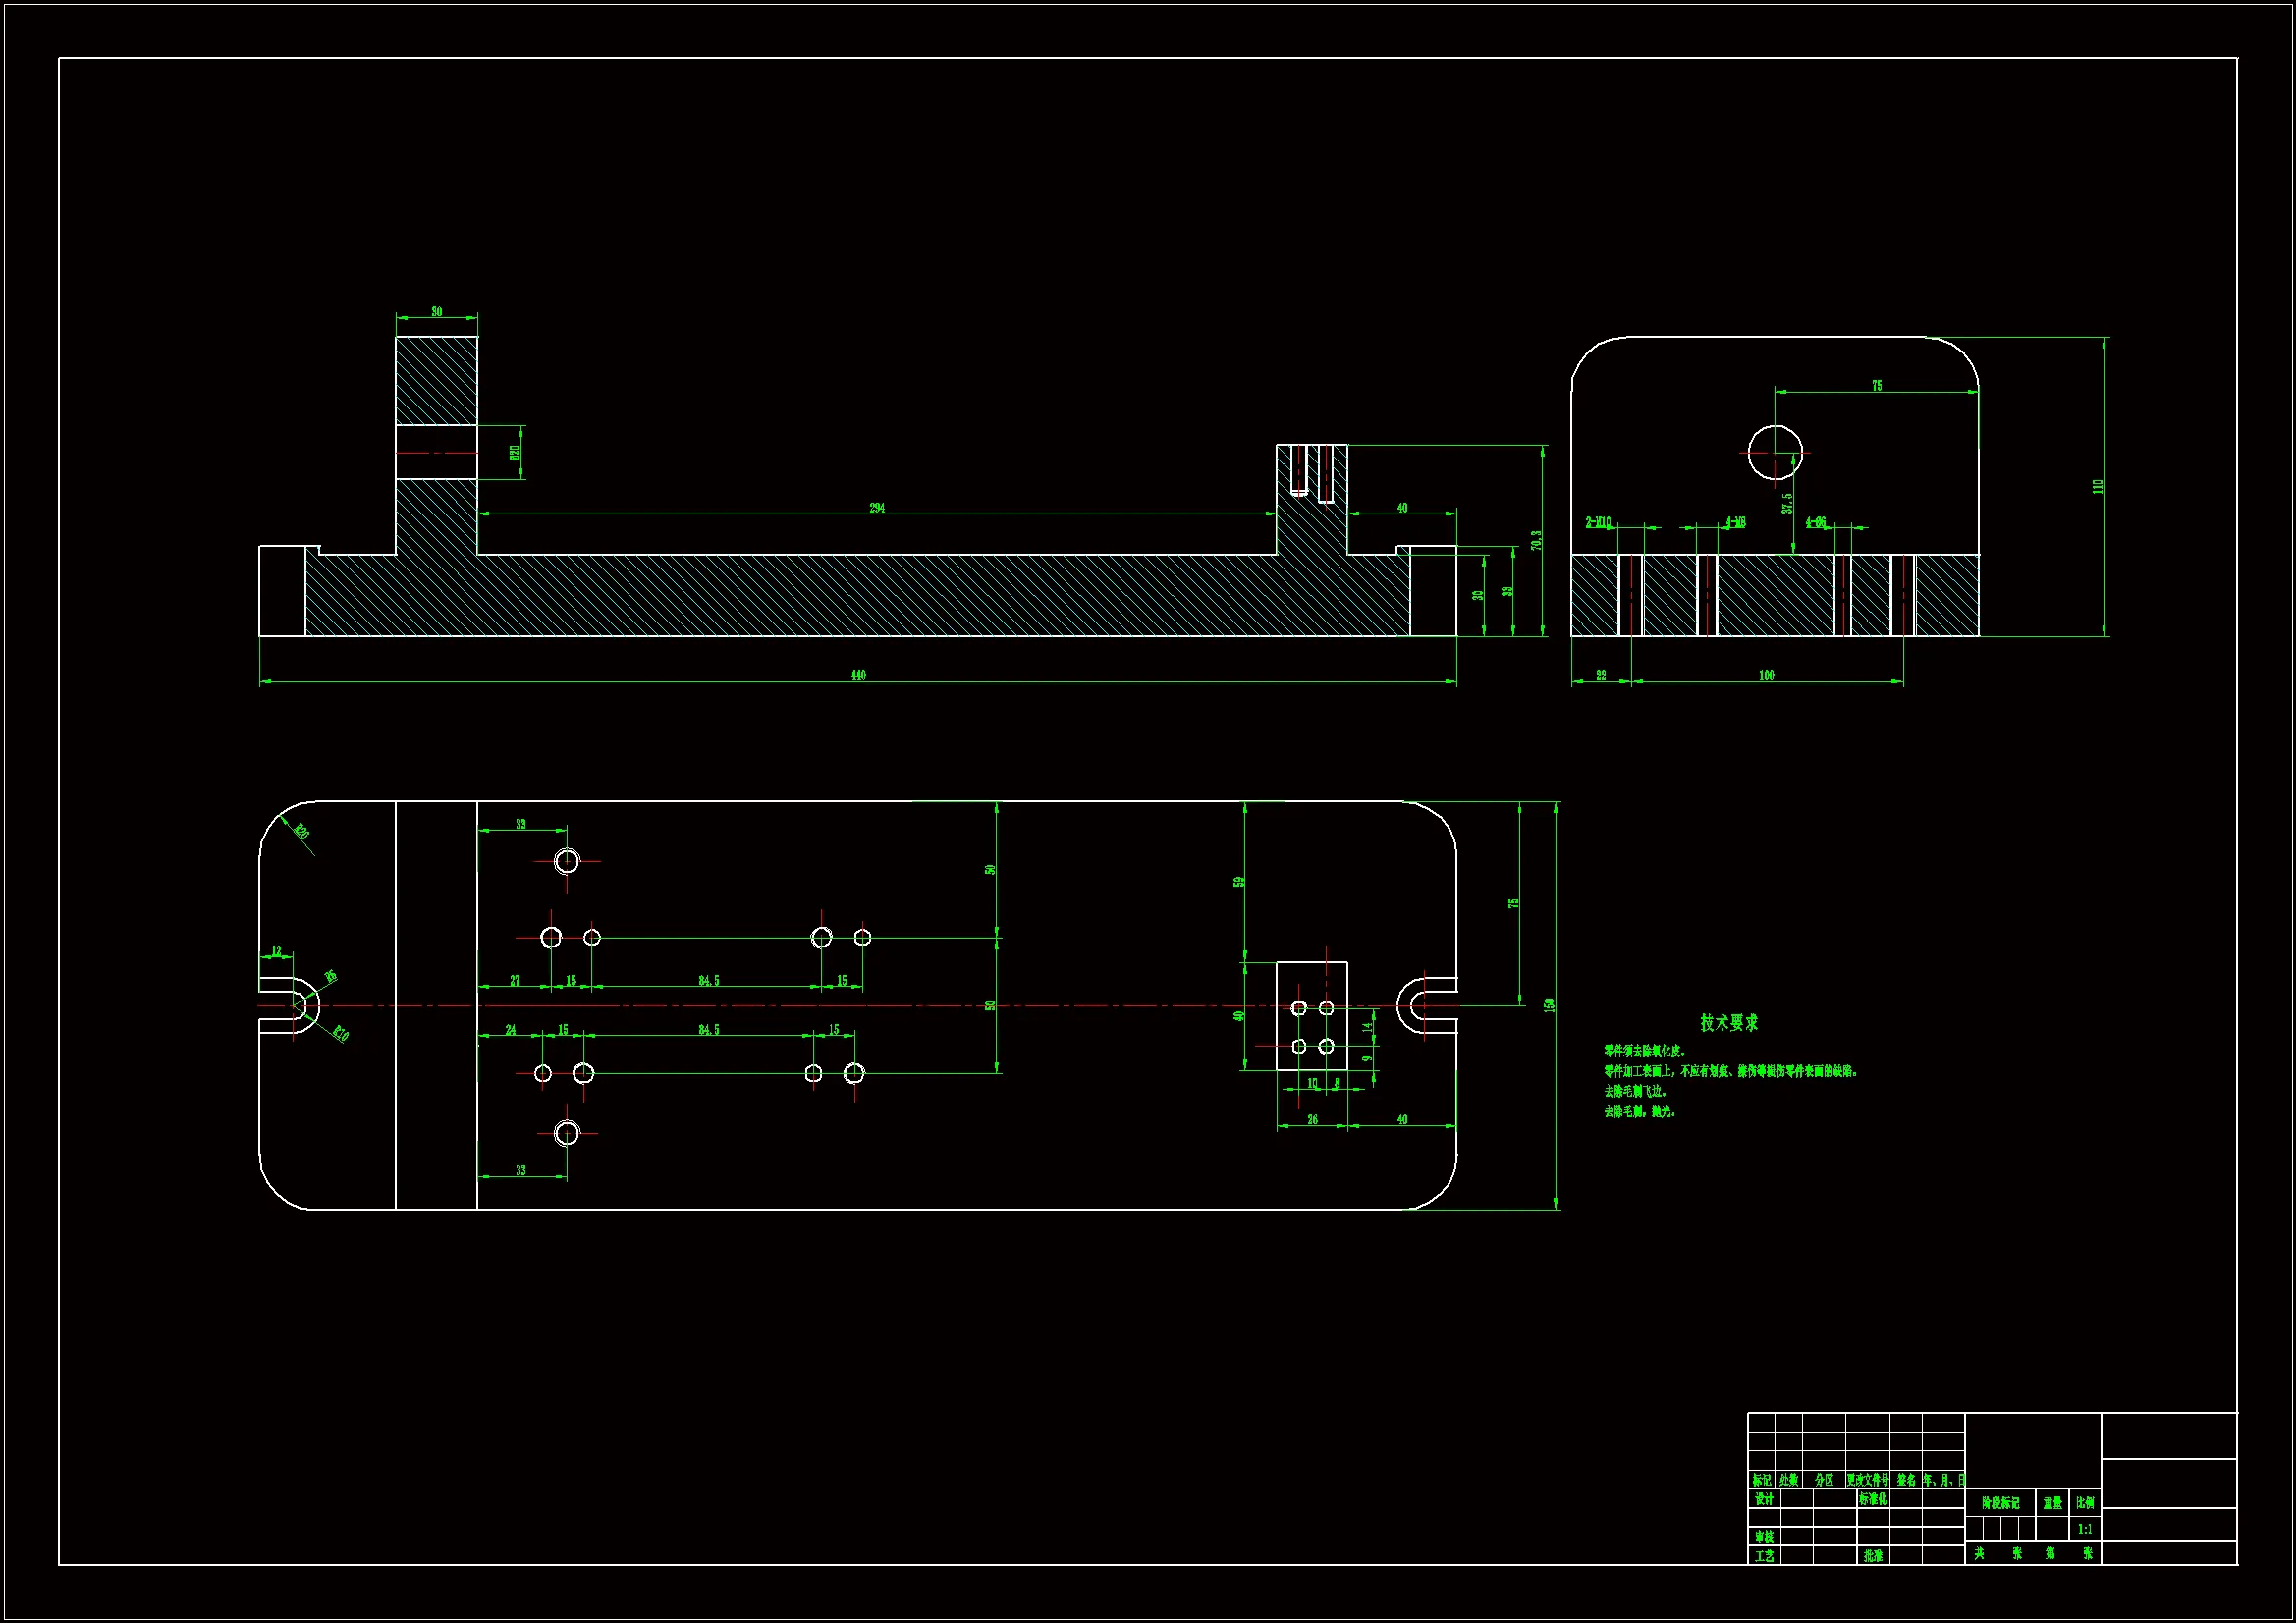
Task: Click the 比例 label in title block
Action: 2085,1502
